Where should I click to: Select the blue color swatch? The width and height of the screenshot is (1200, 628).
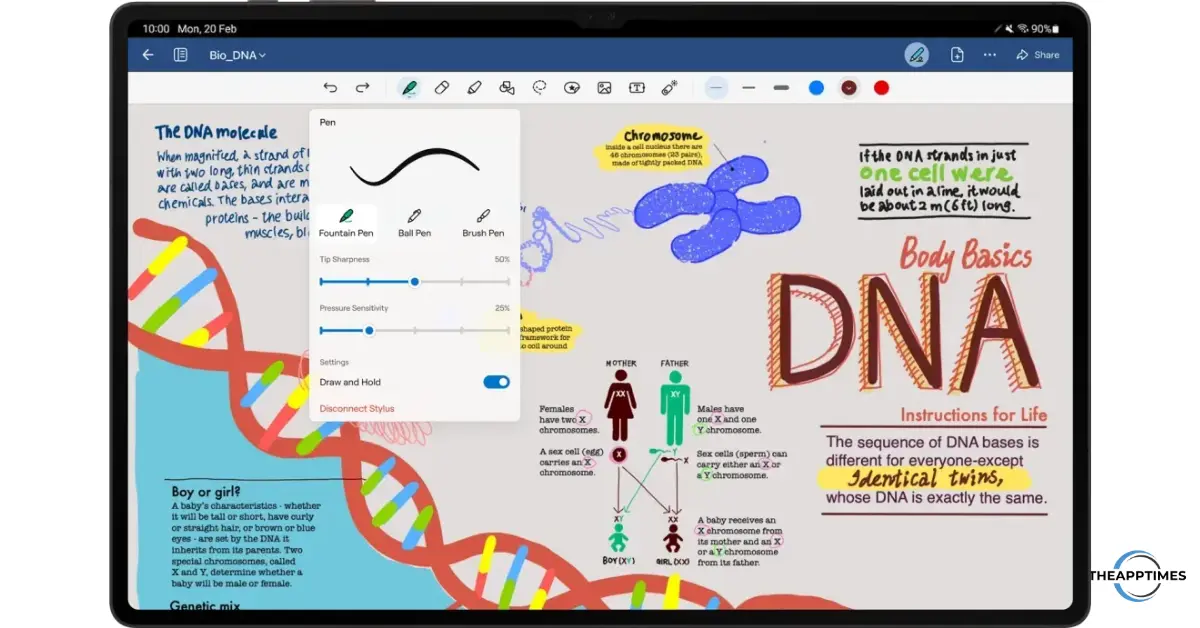816,88
